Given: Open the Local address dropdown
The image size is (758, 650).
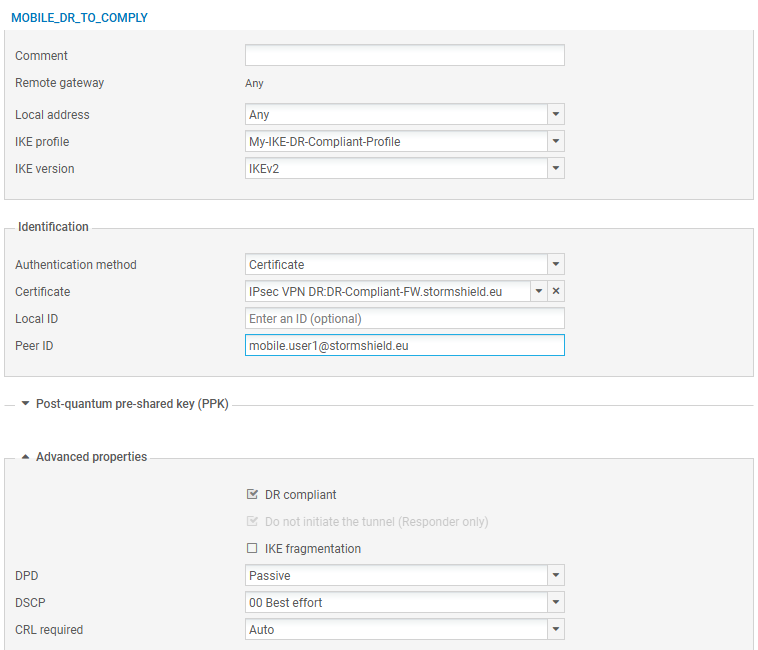Looking at the screenshot, I should click(x=556, y=115).
